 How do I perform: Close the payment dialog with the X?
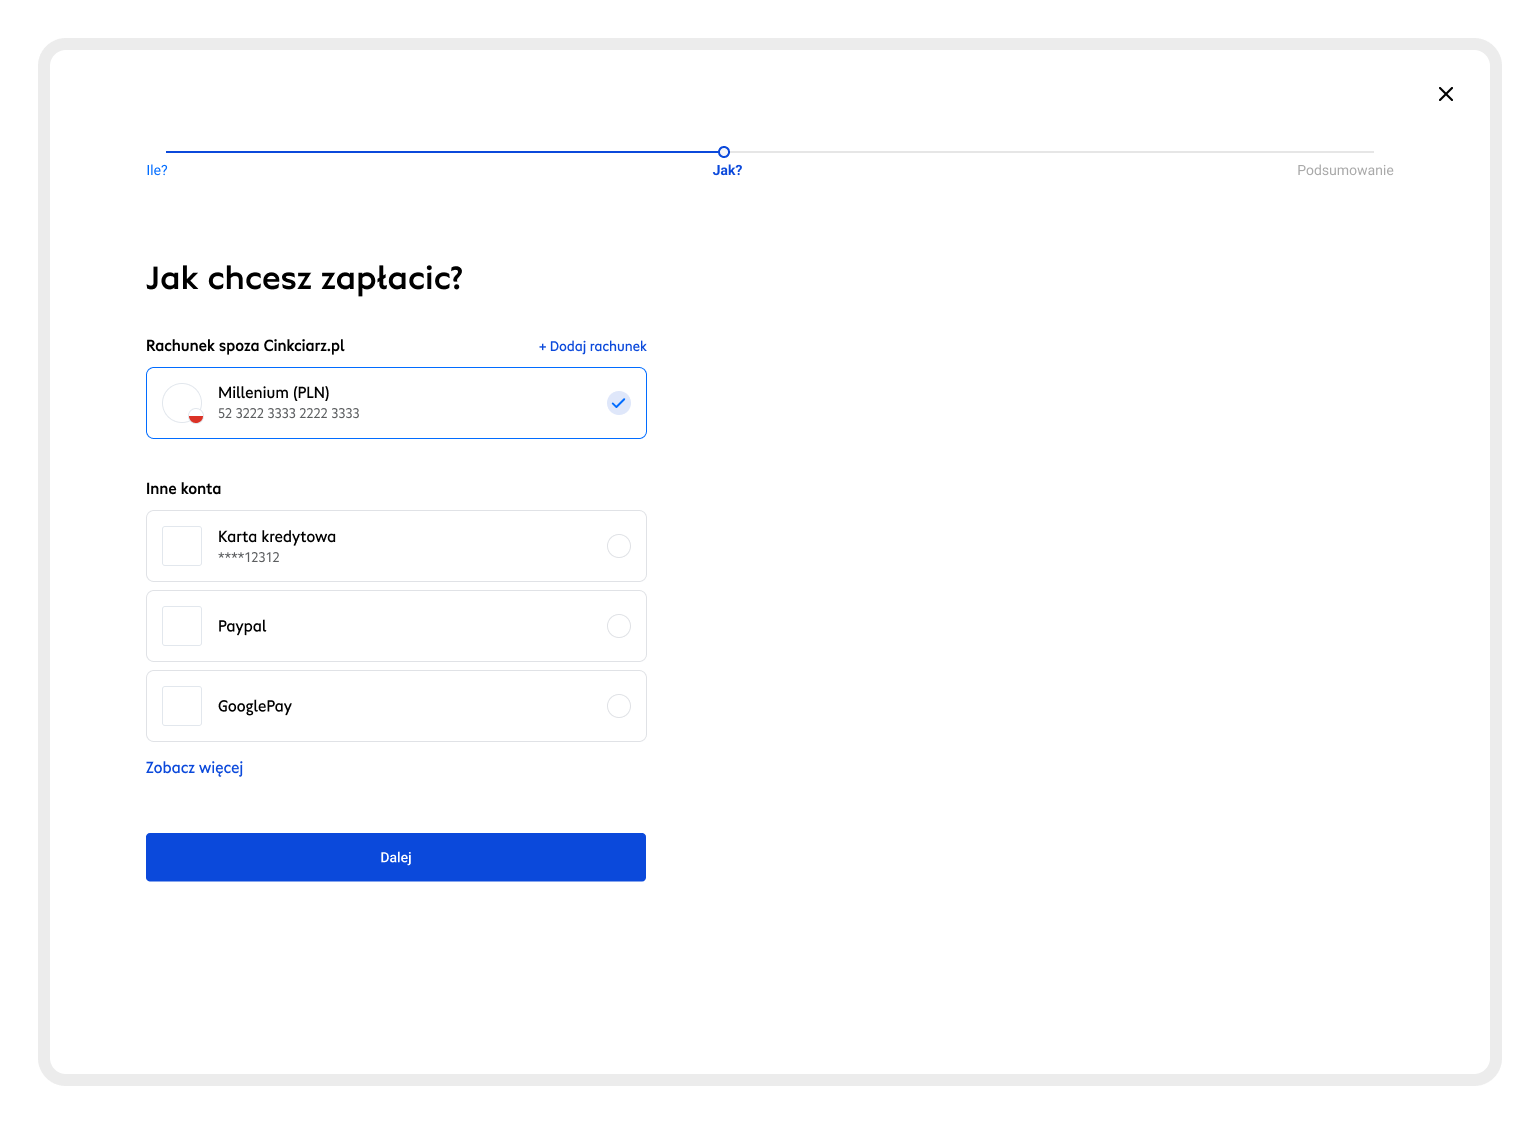pos(1445,94)
